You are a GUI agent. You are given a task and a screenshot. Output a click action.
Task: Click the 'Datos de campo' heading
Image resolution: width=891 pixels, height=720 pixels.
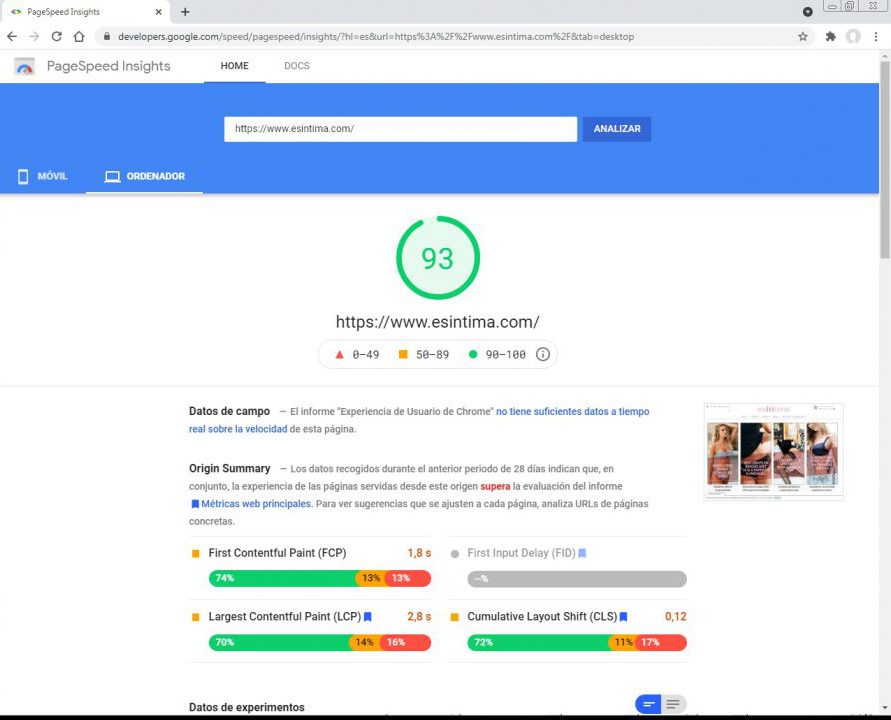coord(230,411)
